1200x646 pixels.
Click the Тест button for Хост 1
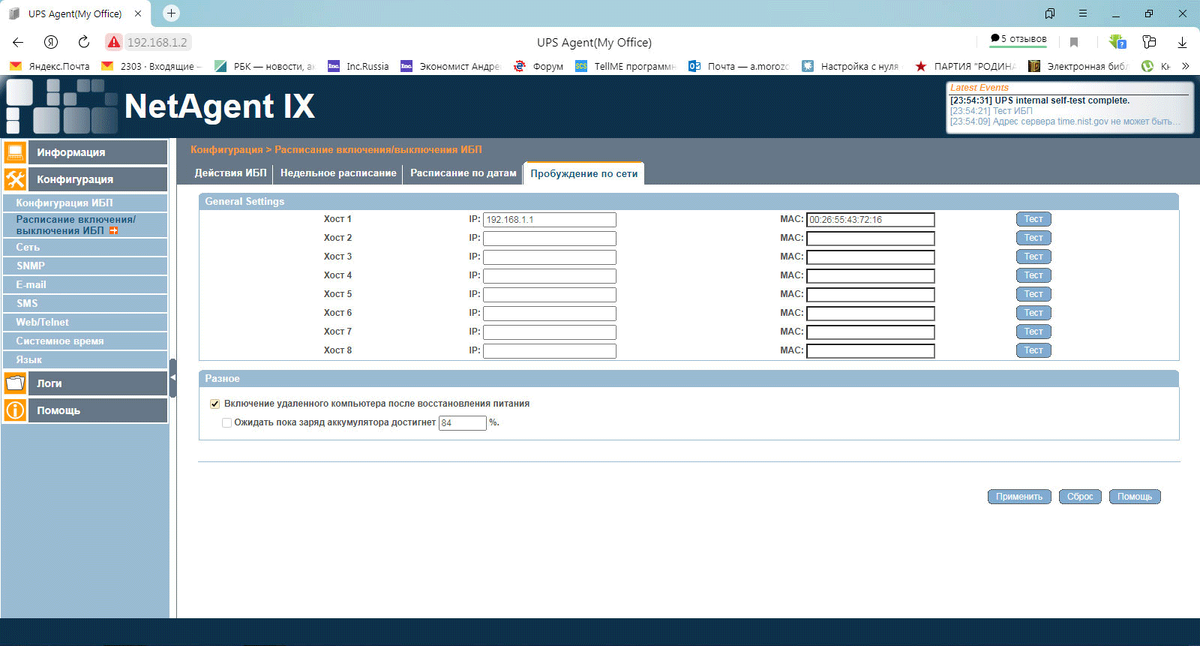1033,218
